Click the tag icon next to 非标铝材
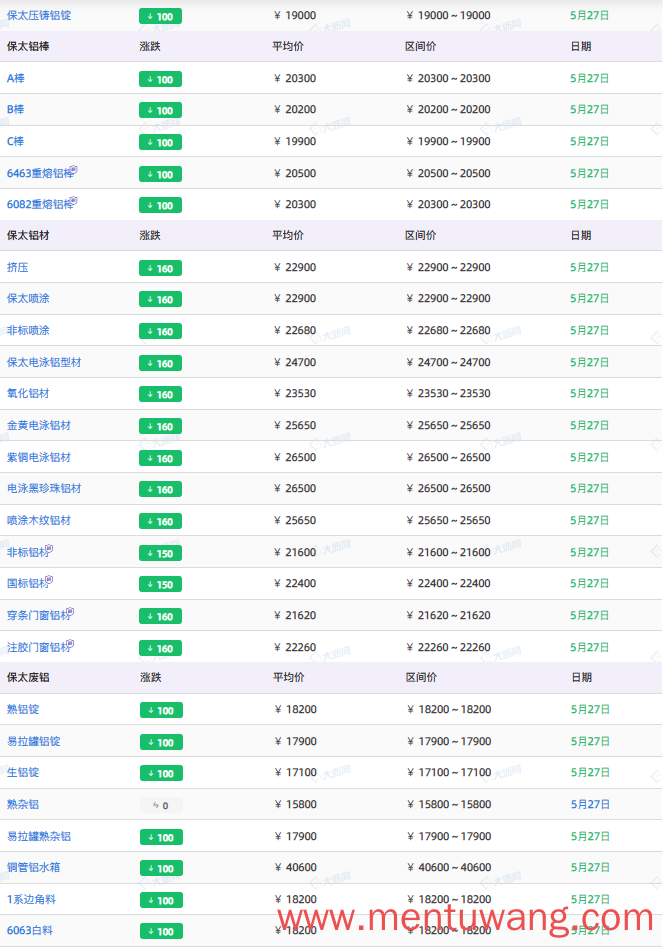The height and width of the screenshot is (948, 663). 50,549
